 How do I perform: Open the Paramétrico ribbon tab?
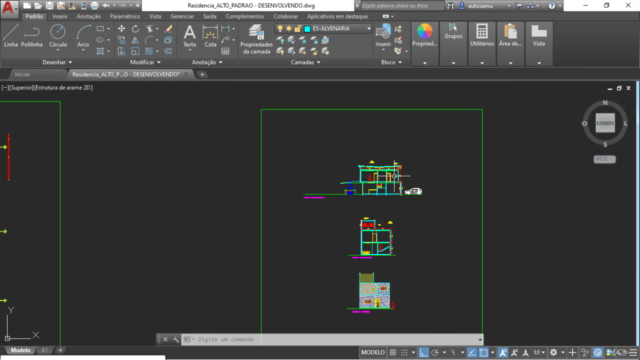coord(125,16)
